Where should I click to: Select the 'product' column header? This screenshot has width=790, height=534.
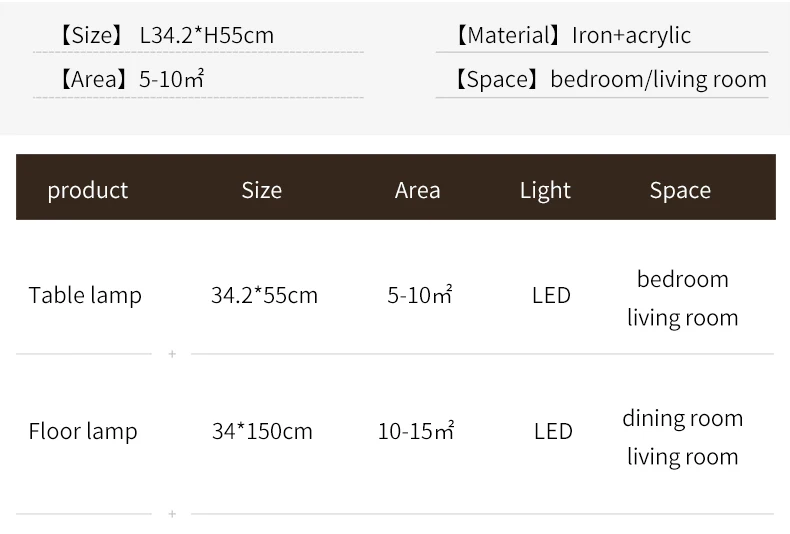coord(88,190)
